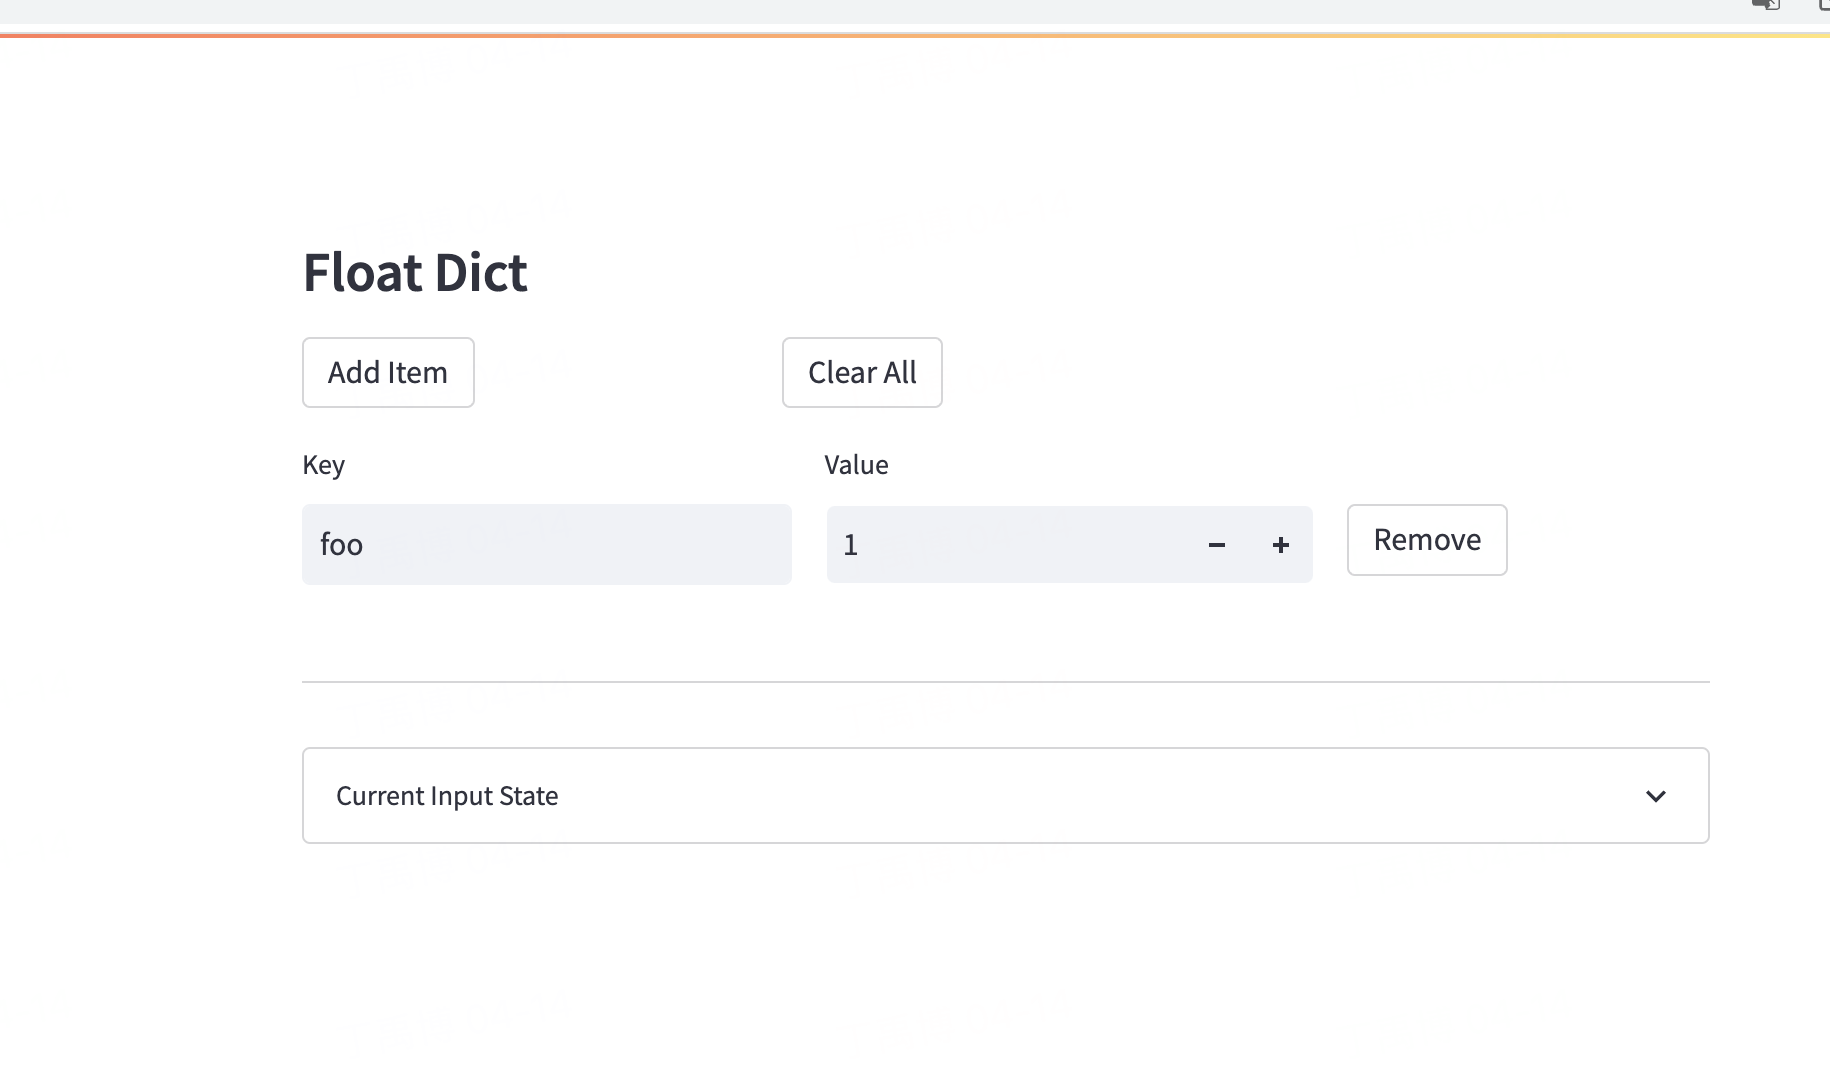Click inside the Value field showing 1

coord(1000,544)
